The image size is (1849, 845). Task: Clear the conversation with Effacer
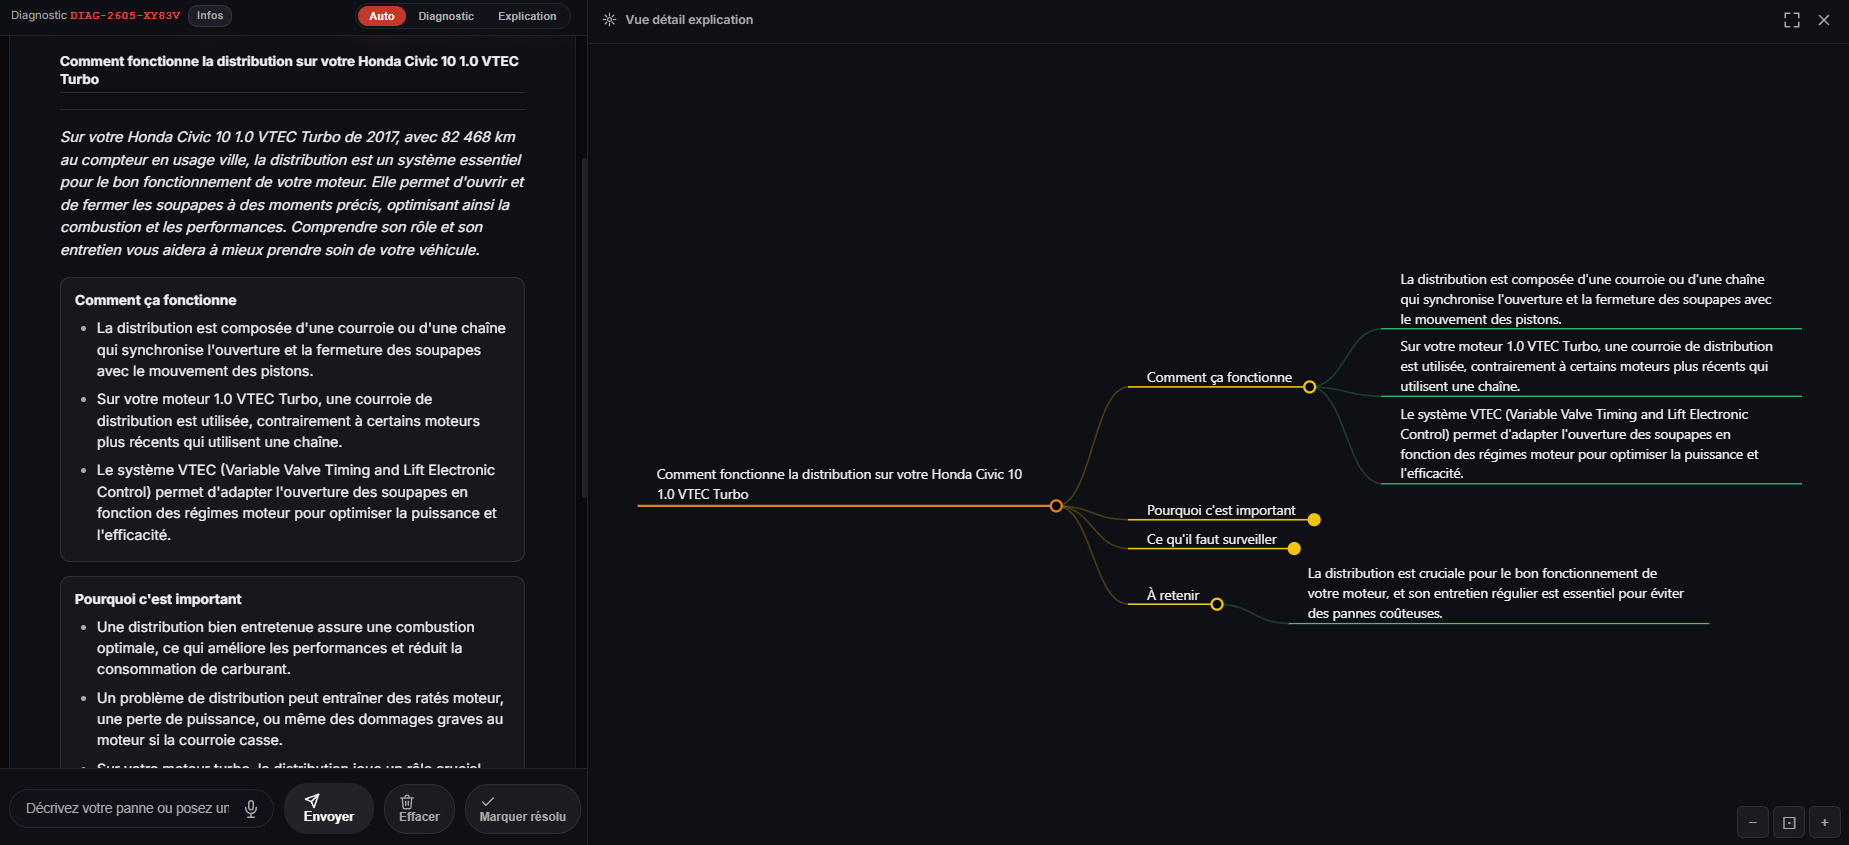[x=419, y=809]
